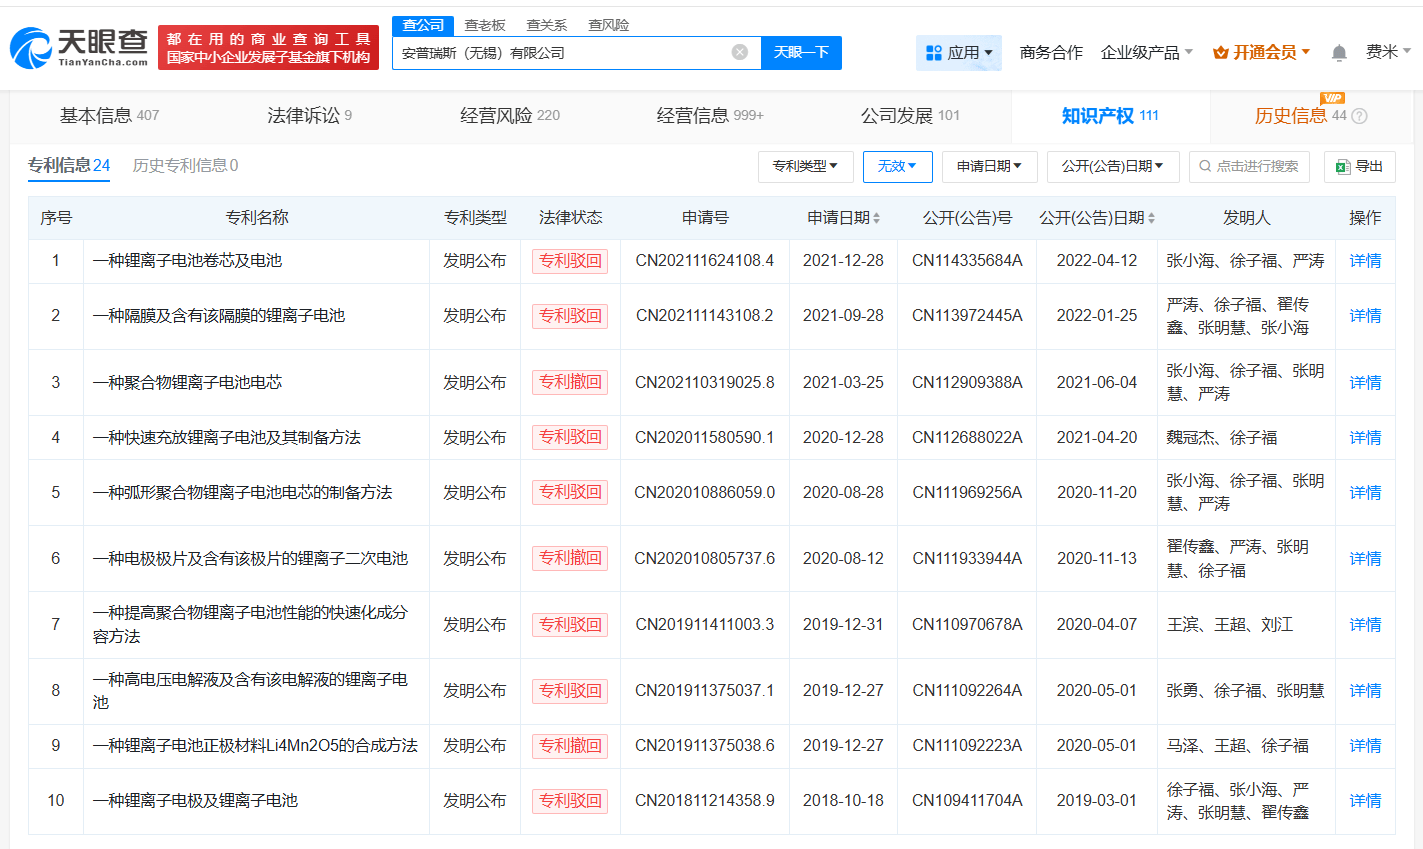
Task: Open 详情 for patent row 4
Action: pos(1365,438)
